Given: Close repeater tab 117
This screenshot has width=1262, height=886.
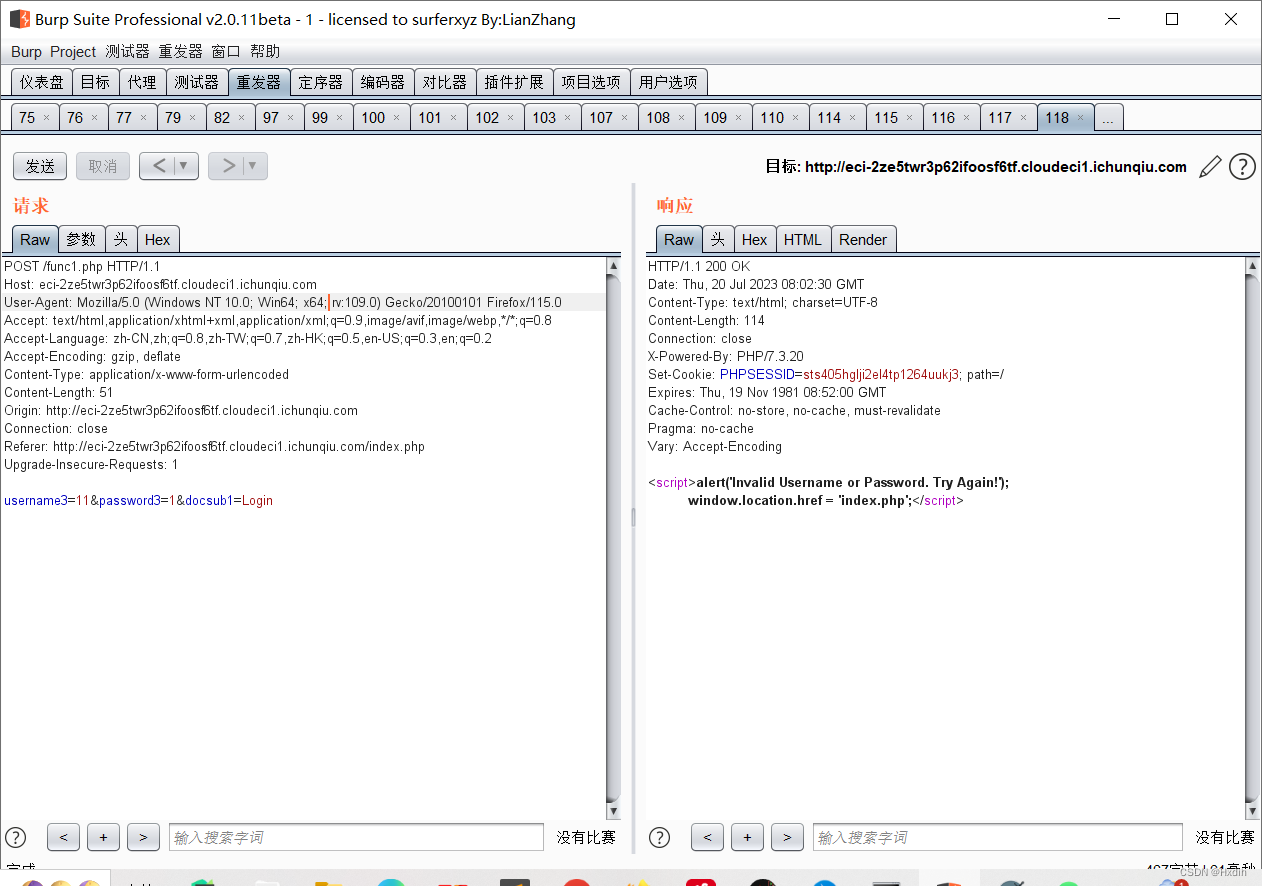Looking at the screenshot, I should [x=1024, y=118].
